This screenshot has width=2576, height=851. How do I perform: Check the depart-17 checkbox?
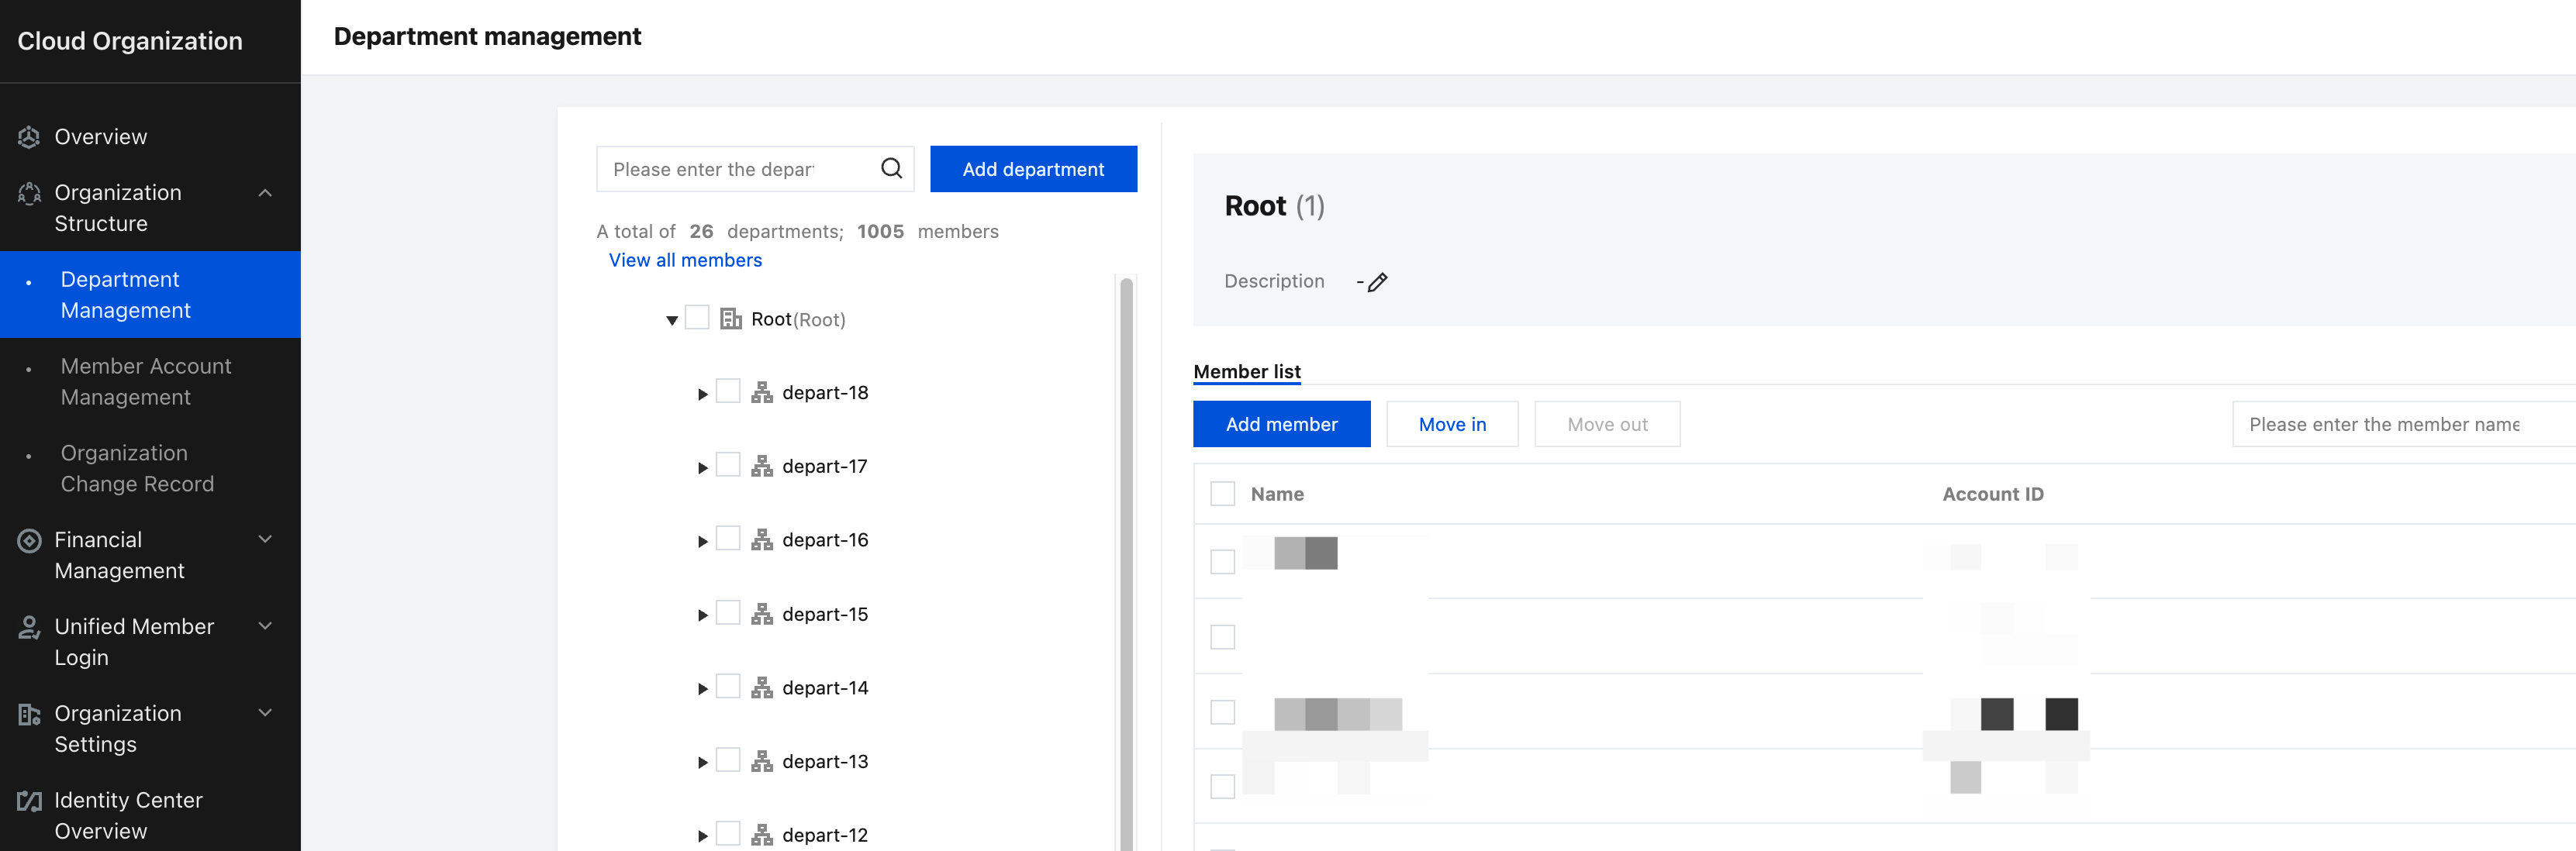[x=728, y=465]
